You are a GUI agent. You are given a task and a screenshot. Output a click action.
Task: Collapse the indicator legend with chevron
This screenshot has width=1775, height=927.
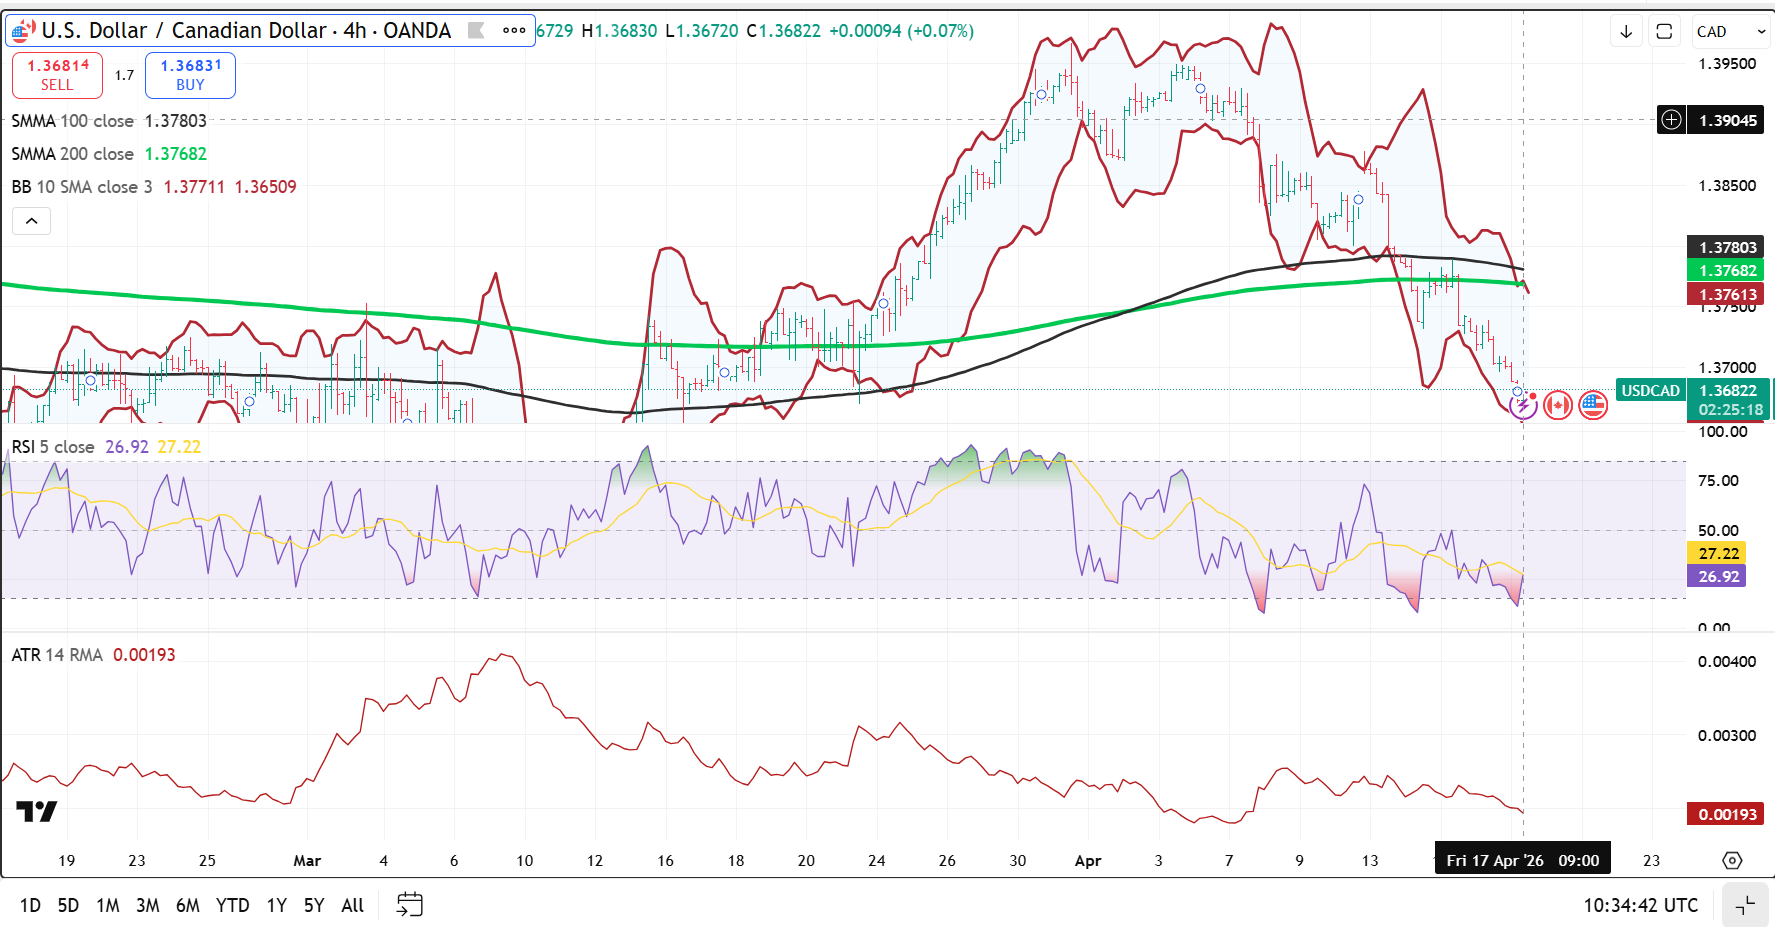tap(32, 221)
